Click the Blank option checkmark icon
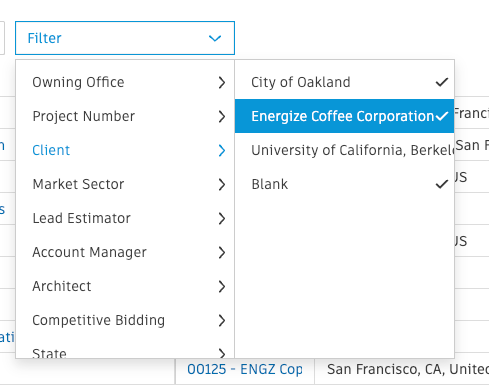This screenshot has width=489, height=385. tap(442, 184)
